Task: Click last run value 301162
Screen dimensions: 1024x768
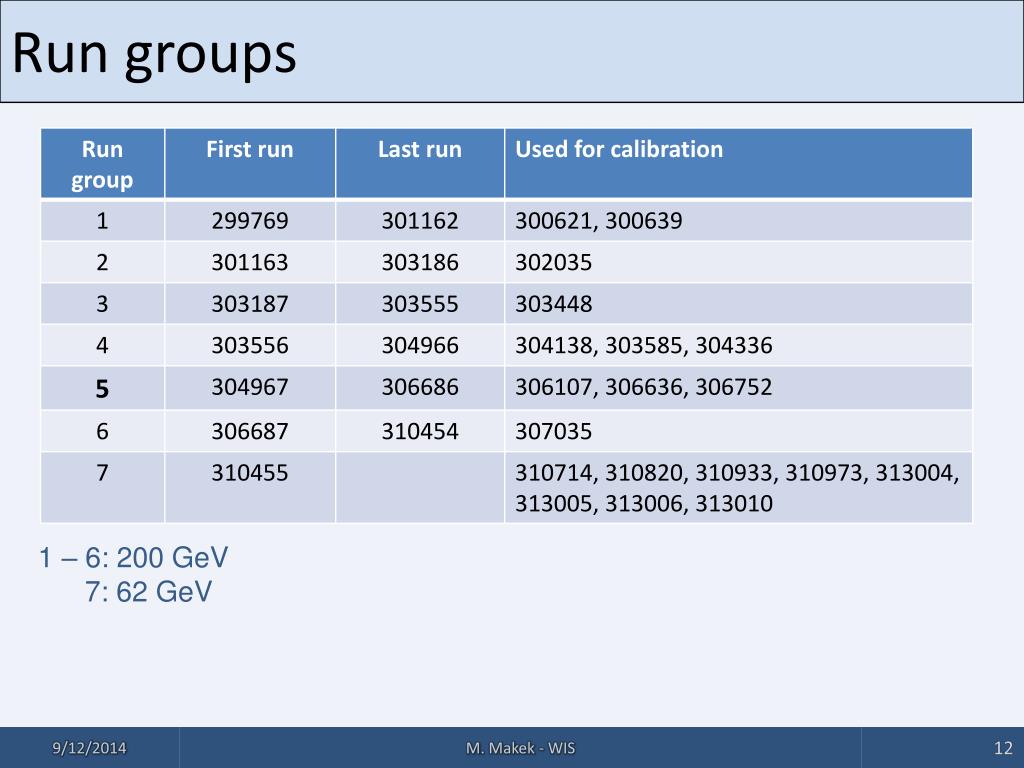Action: [x=420, y=221]
